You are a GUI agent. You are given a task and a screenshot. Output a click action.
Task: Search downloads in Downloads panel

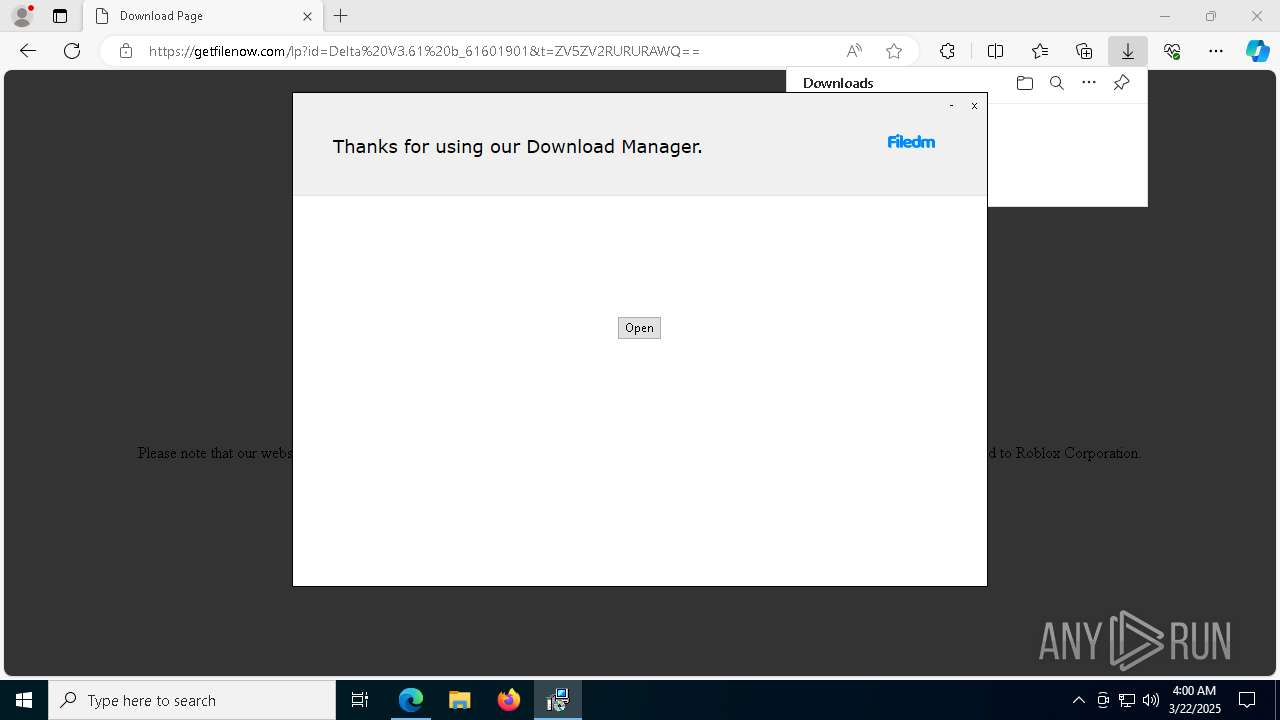pos(1056,83)
